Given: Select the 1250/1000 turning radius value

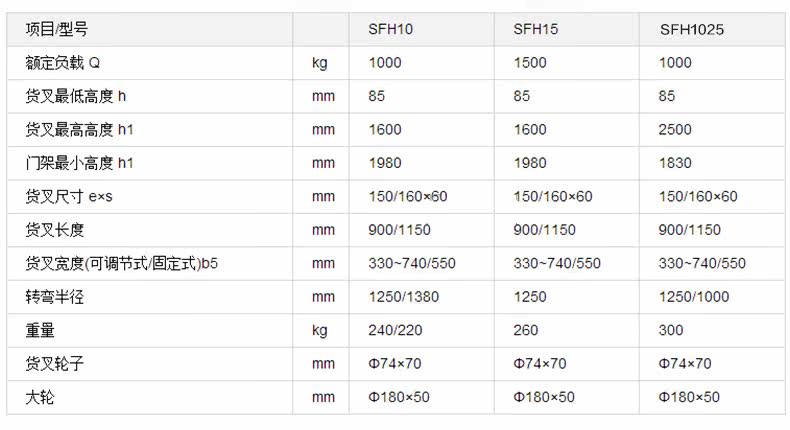Looking at the screenshot, I should (x=690, y=297).
